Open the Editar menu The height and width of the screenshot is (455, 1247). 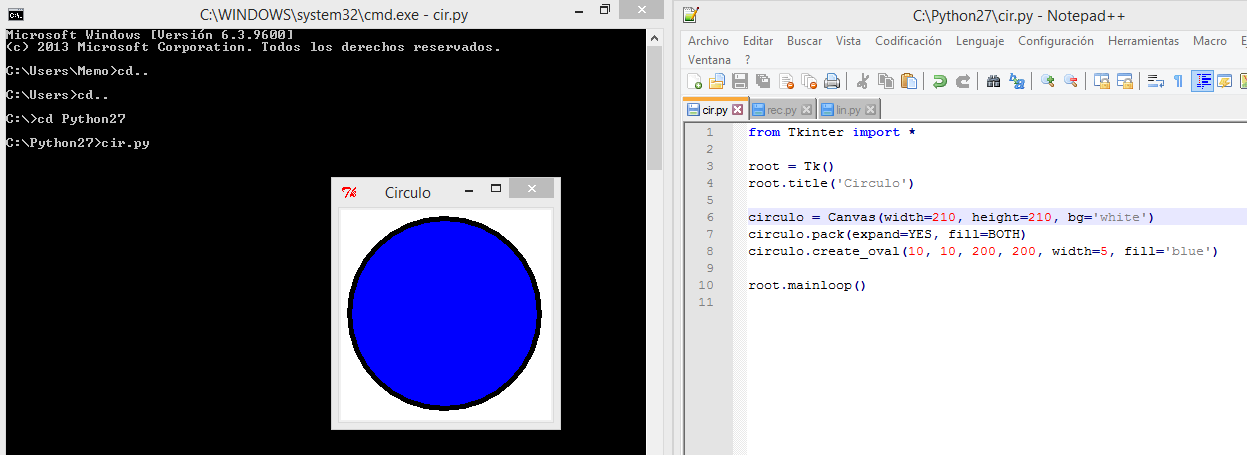pos(758,41)
